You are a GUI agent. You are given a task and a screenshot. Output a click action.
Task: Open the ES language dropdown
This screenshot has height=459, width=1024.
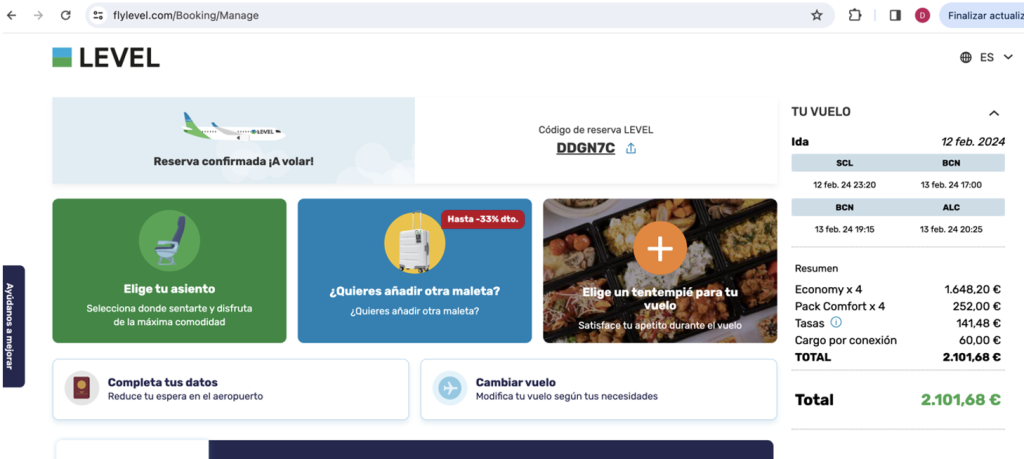(999, 57)
